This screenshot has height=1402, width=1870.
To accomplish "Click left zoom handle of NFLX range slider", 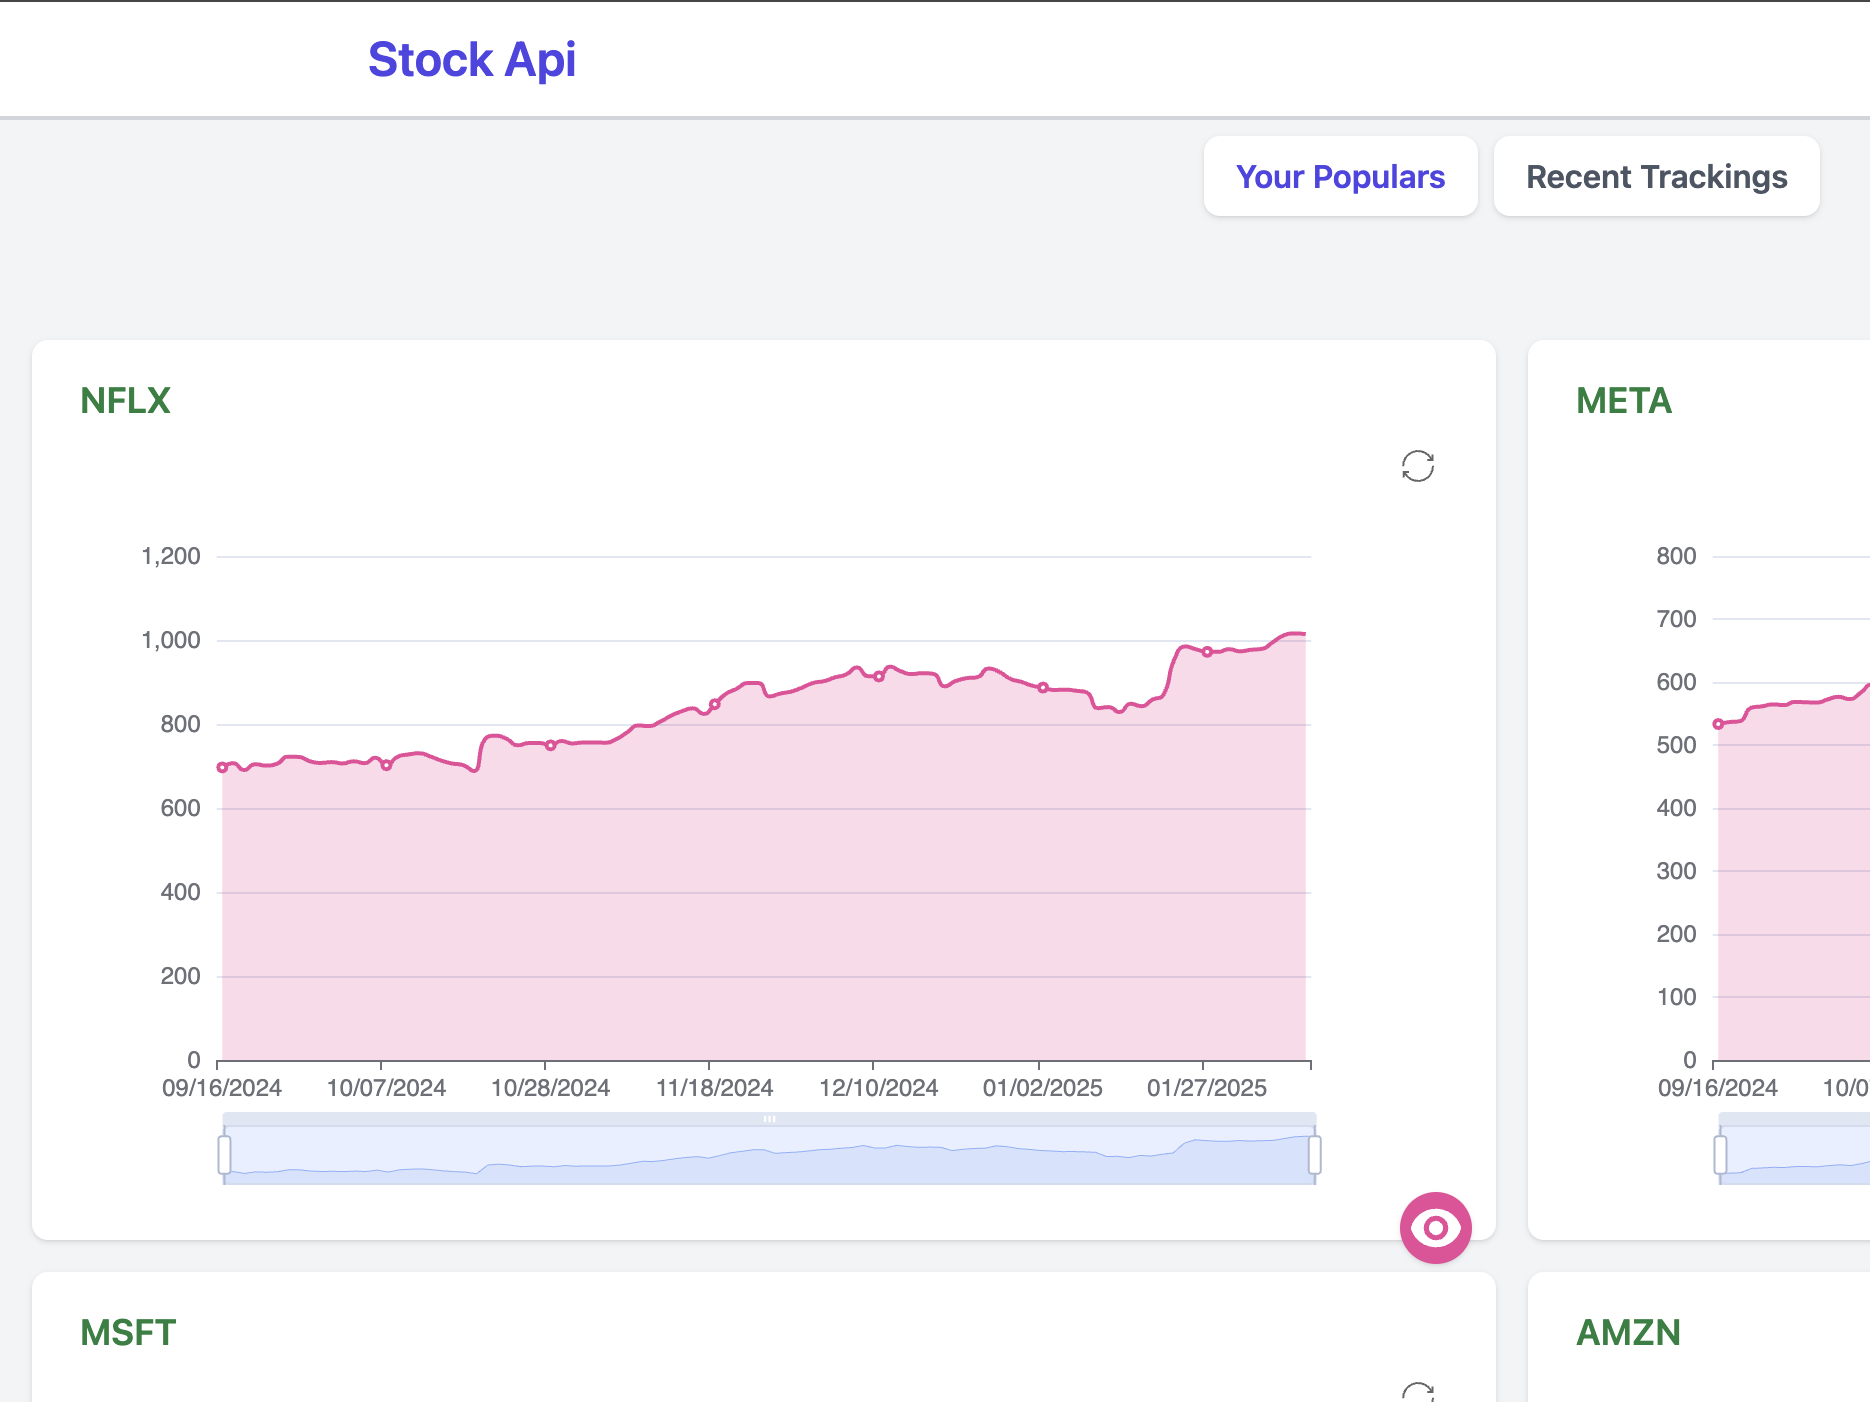I will click(x=224, y=1155).
